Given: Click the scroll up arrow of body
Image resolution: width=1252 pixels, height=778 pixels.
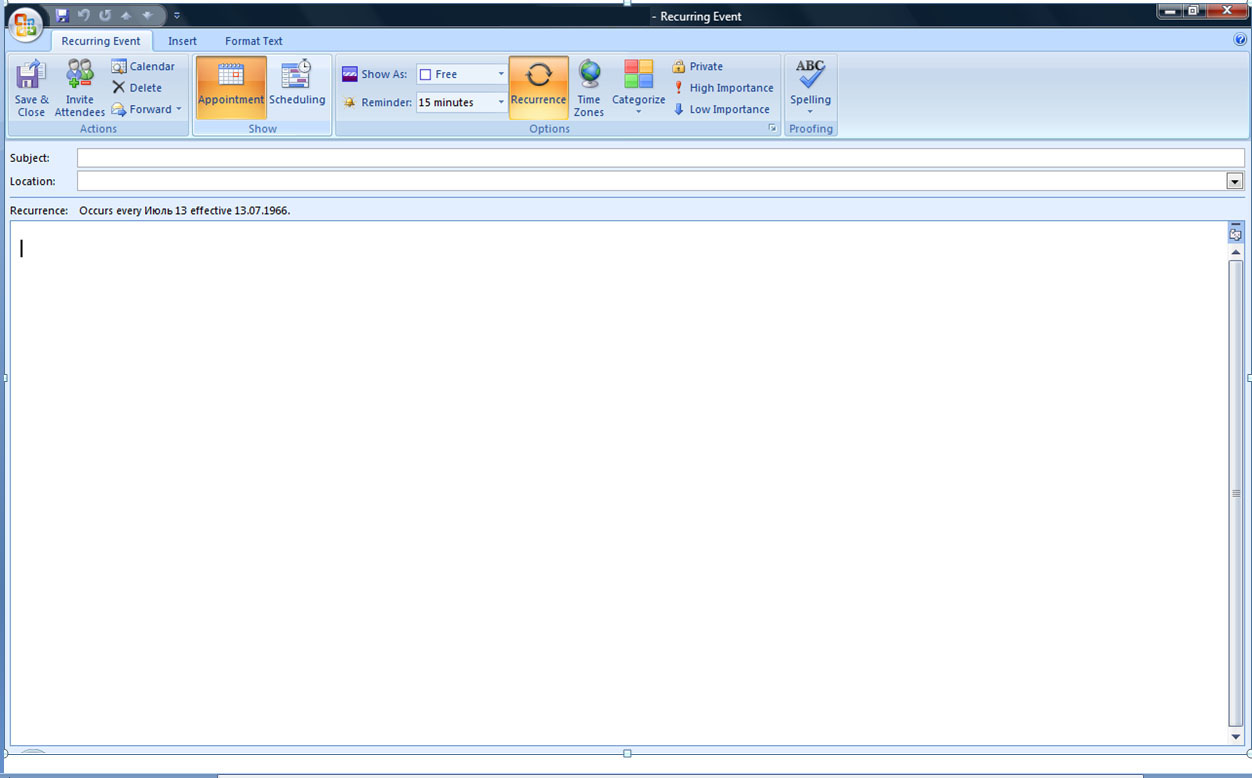Looking at the screenshot, I should [1236, 252].
